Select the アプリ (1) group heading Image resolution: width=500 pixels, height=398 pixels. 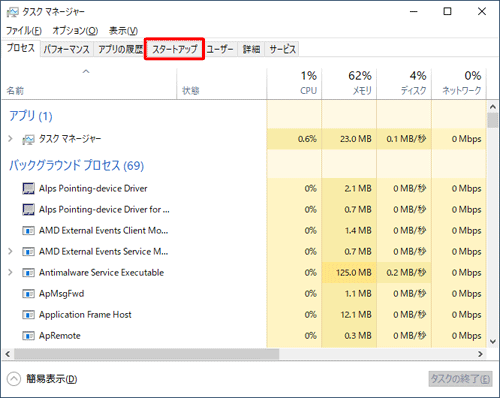(x=31, y=116)
